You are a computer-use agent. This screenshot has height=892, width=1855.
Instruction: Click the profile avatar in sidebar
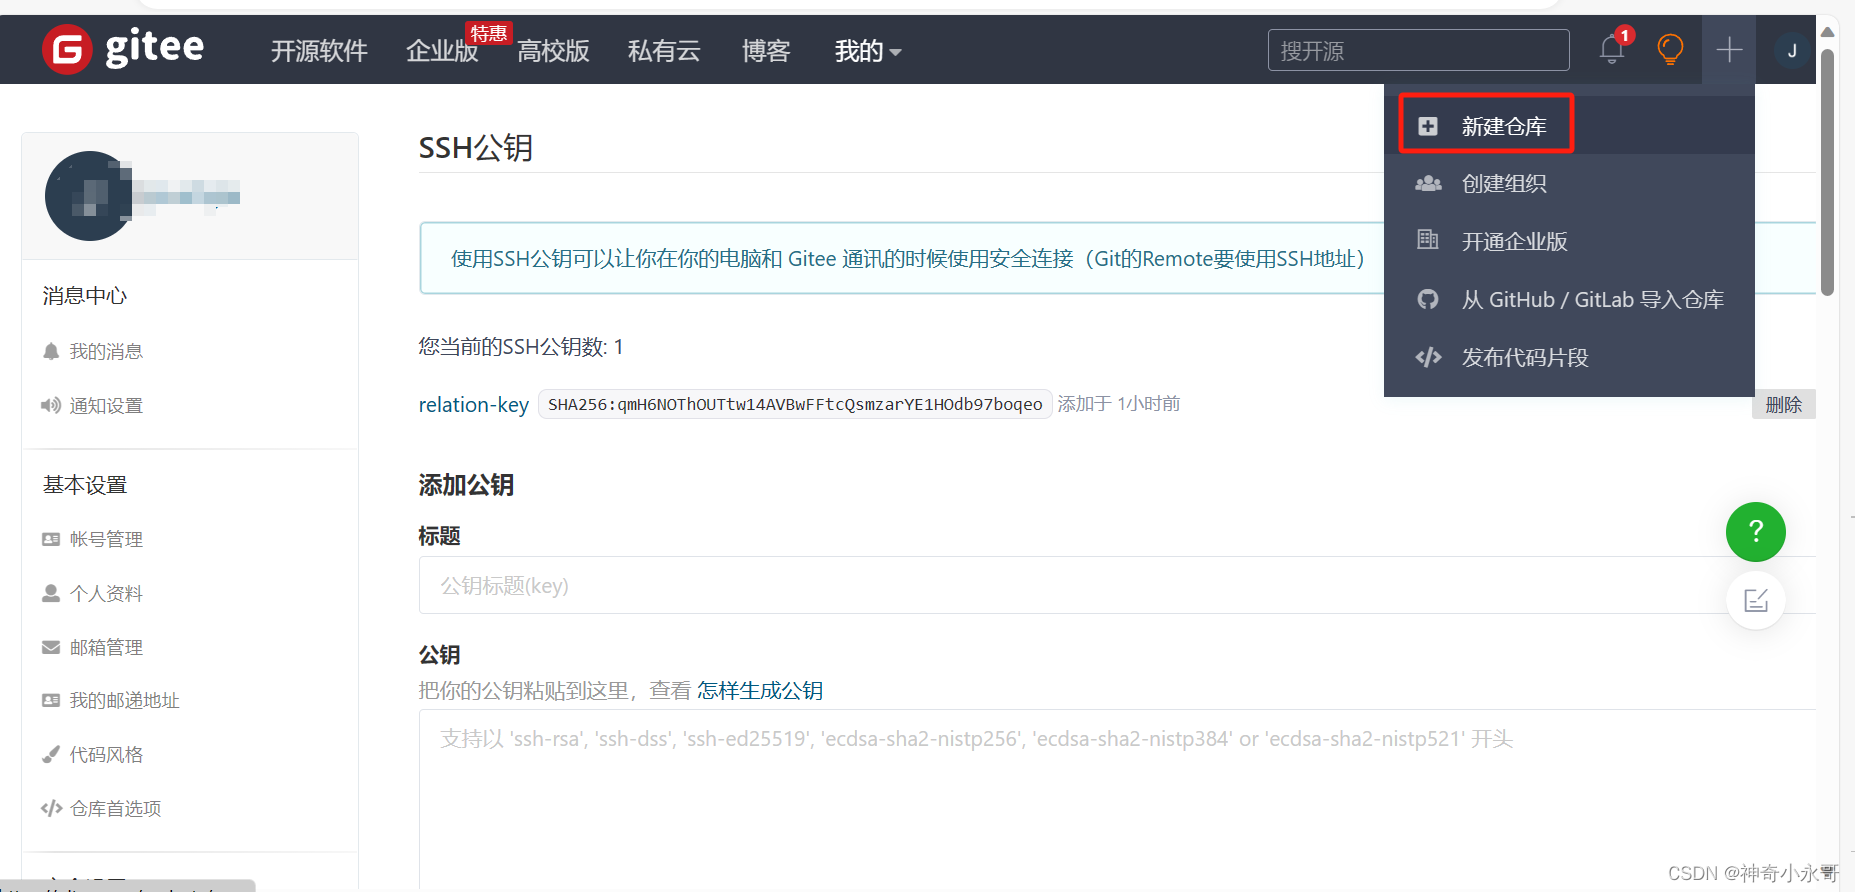click(89, 196)
